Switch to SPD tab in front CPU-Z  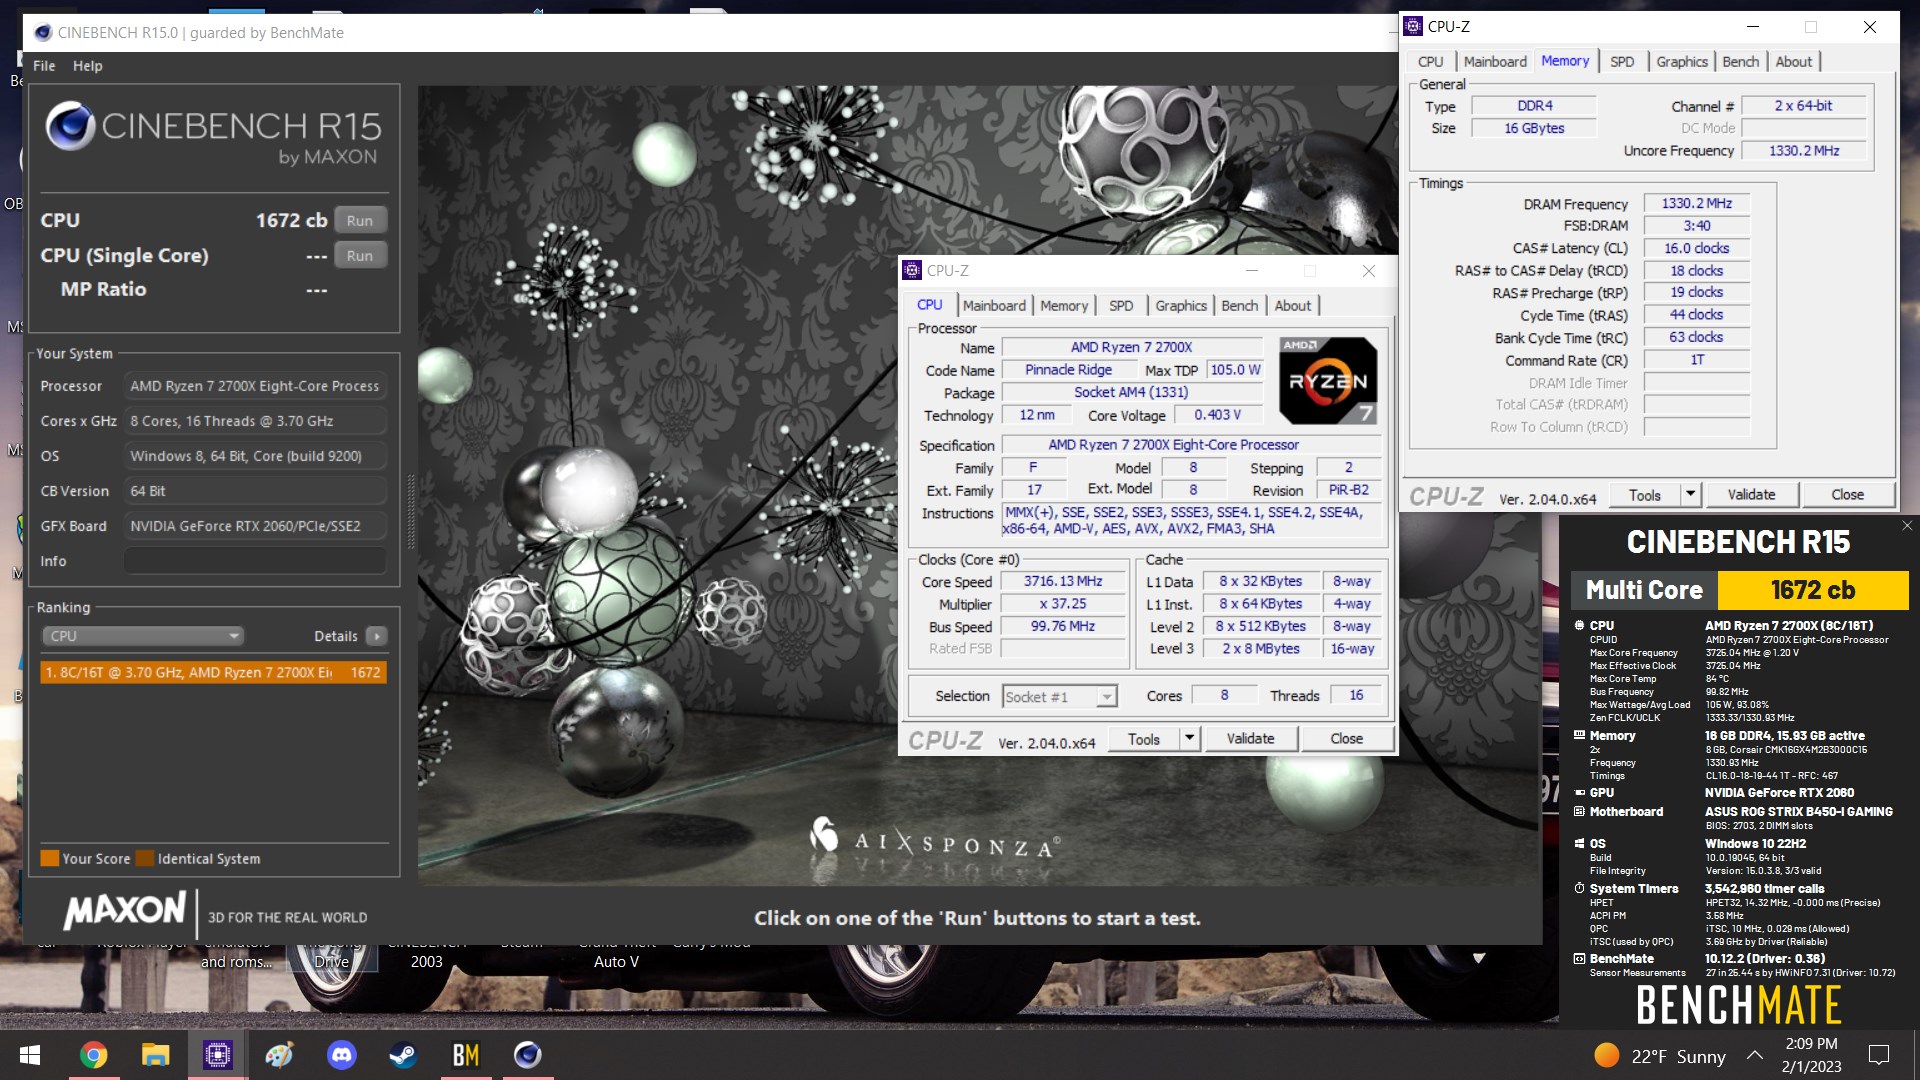pos(1121,306)
